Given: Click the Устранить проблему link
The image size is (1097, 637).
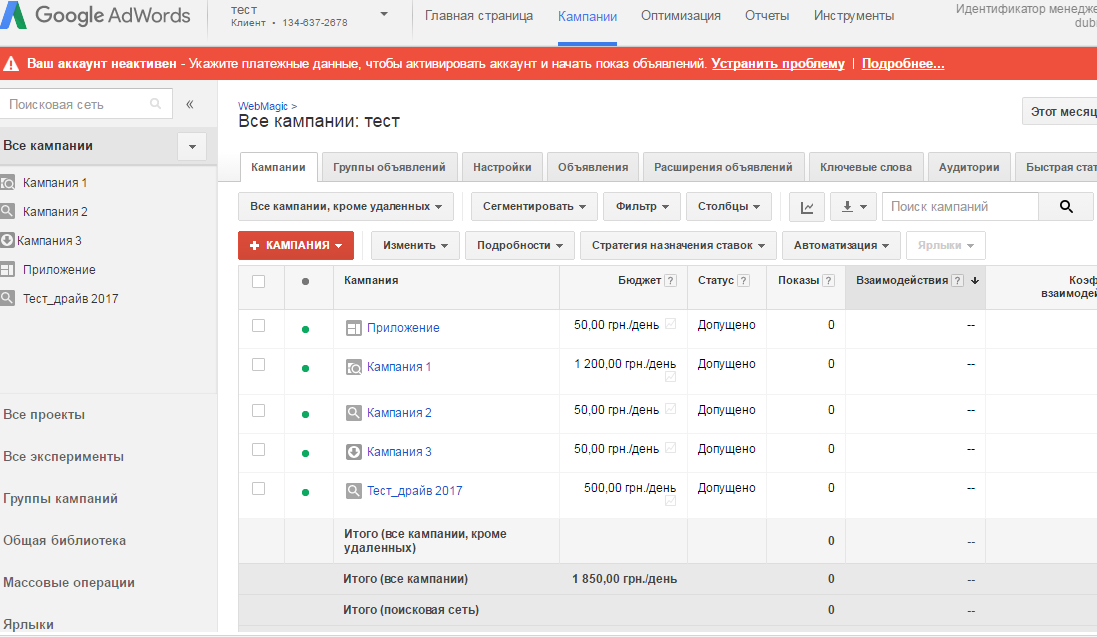Looking at the screenshot, I should pyautogui.click(x=778, y=63).
